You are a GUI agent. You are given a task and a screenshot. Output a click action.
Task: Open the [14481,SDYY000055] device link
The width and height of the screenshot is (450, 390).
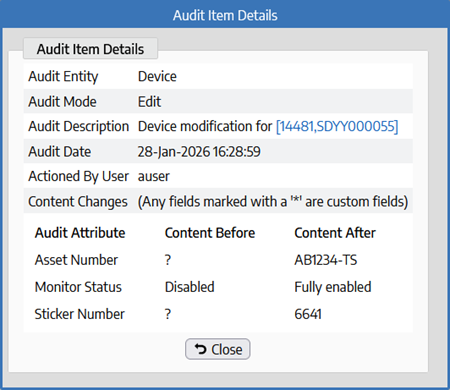coord(337,126)
